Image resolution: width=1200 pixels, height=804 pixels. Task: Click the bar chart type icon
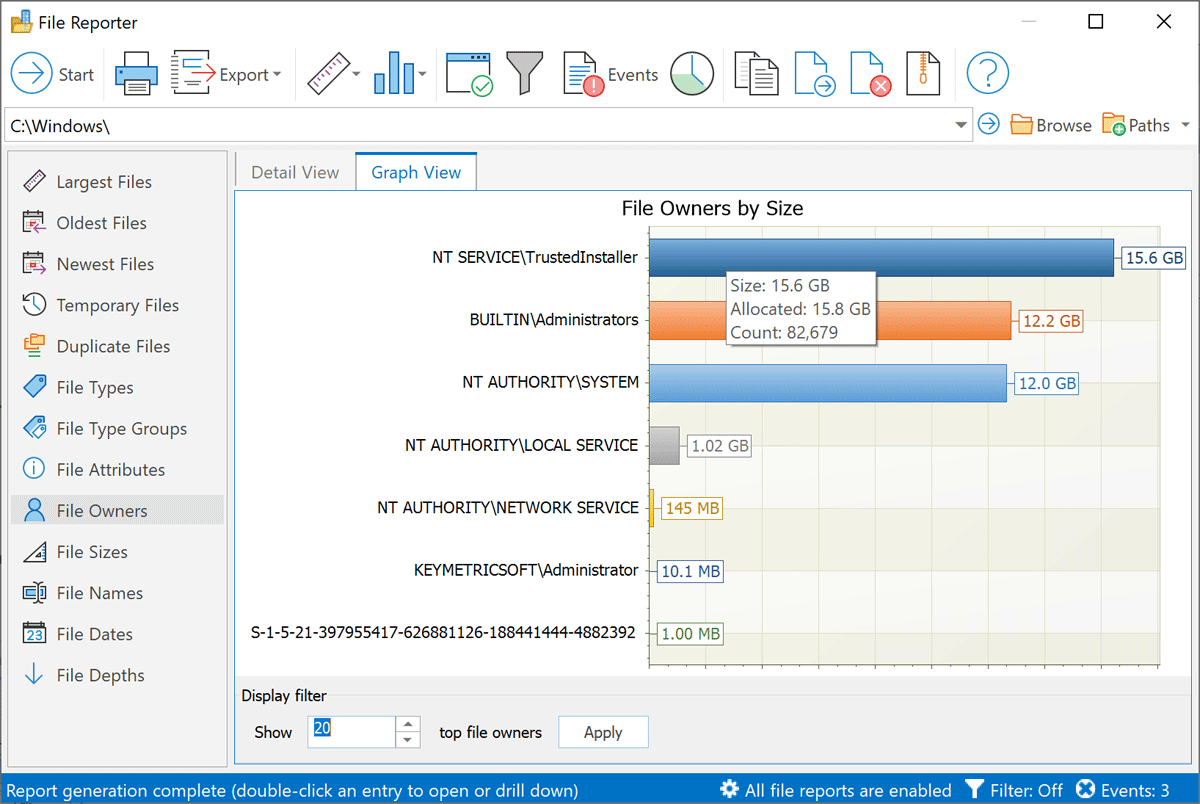pyautogui.click(x=393, y=74)
